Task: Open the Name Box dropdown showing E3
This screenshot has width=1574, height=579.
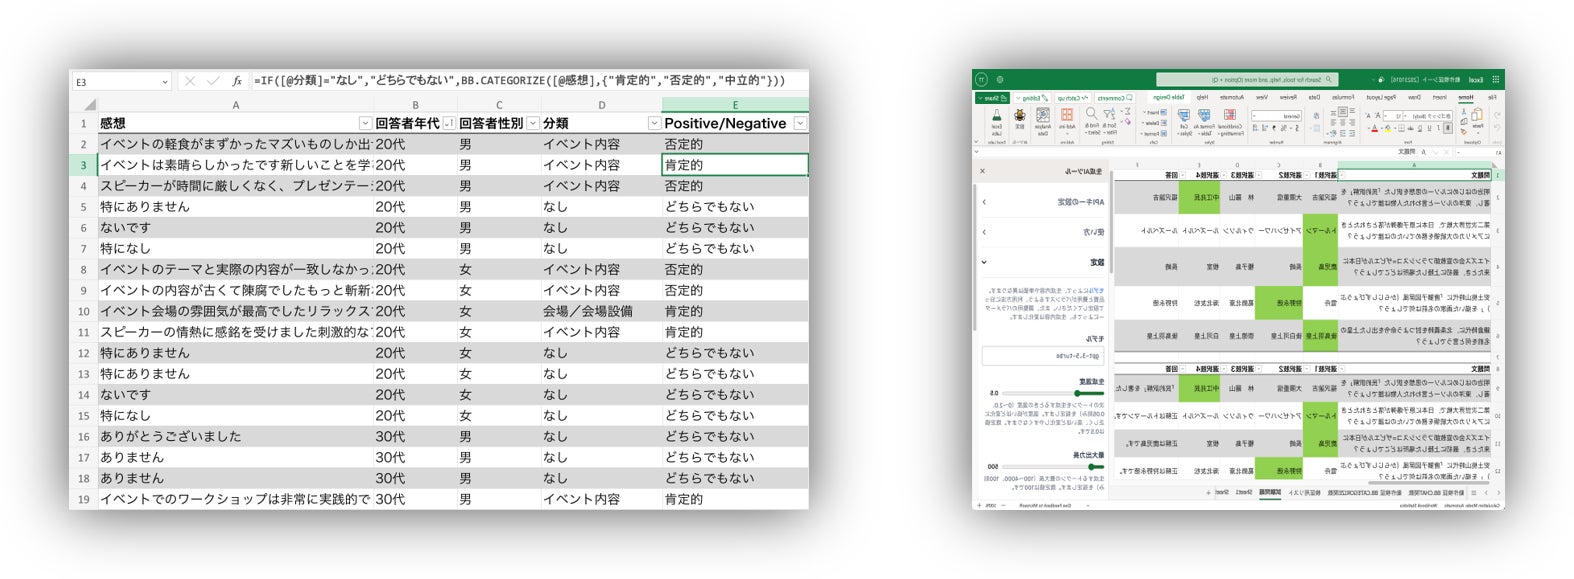Action: (165, 82)
